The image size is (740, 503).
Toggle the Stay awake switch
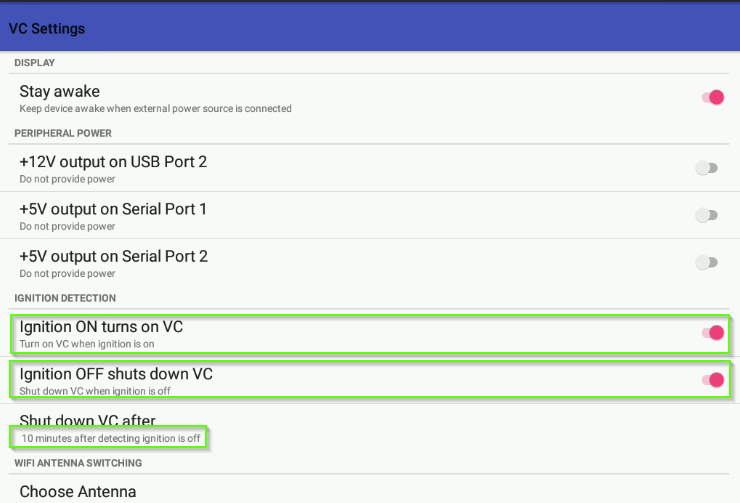tap(713, 98)
